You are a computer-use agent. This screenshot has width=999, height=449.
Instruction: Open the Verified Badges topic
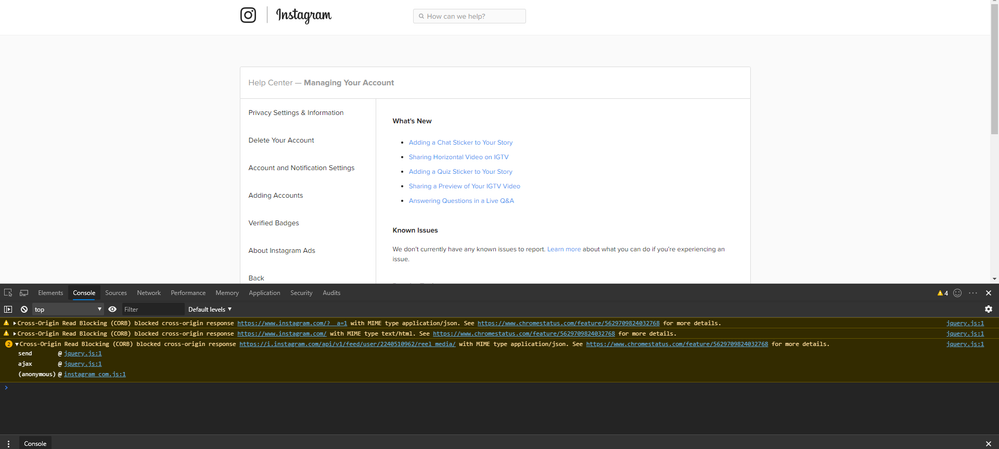[x=274, y=223]
